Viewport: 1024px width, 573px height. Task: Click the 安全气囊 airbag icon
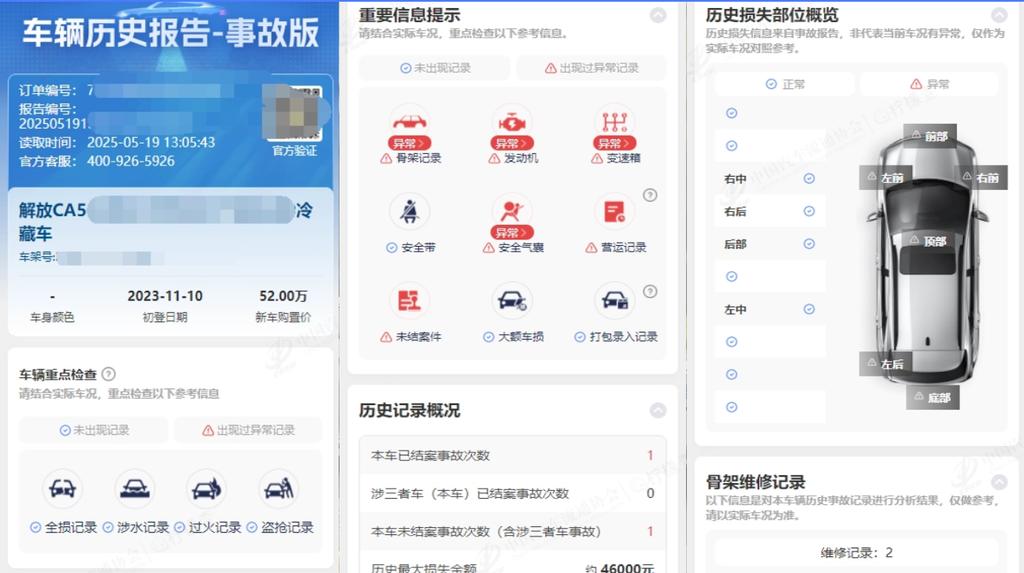512,211
